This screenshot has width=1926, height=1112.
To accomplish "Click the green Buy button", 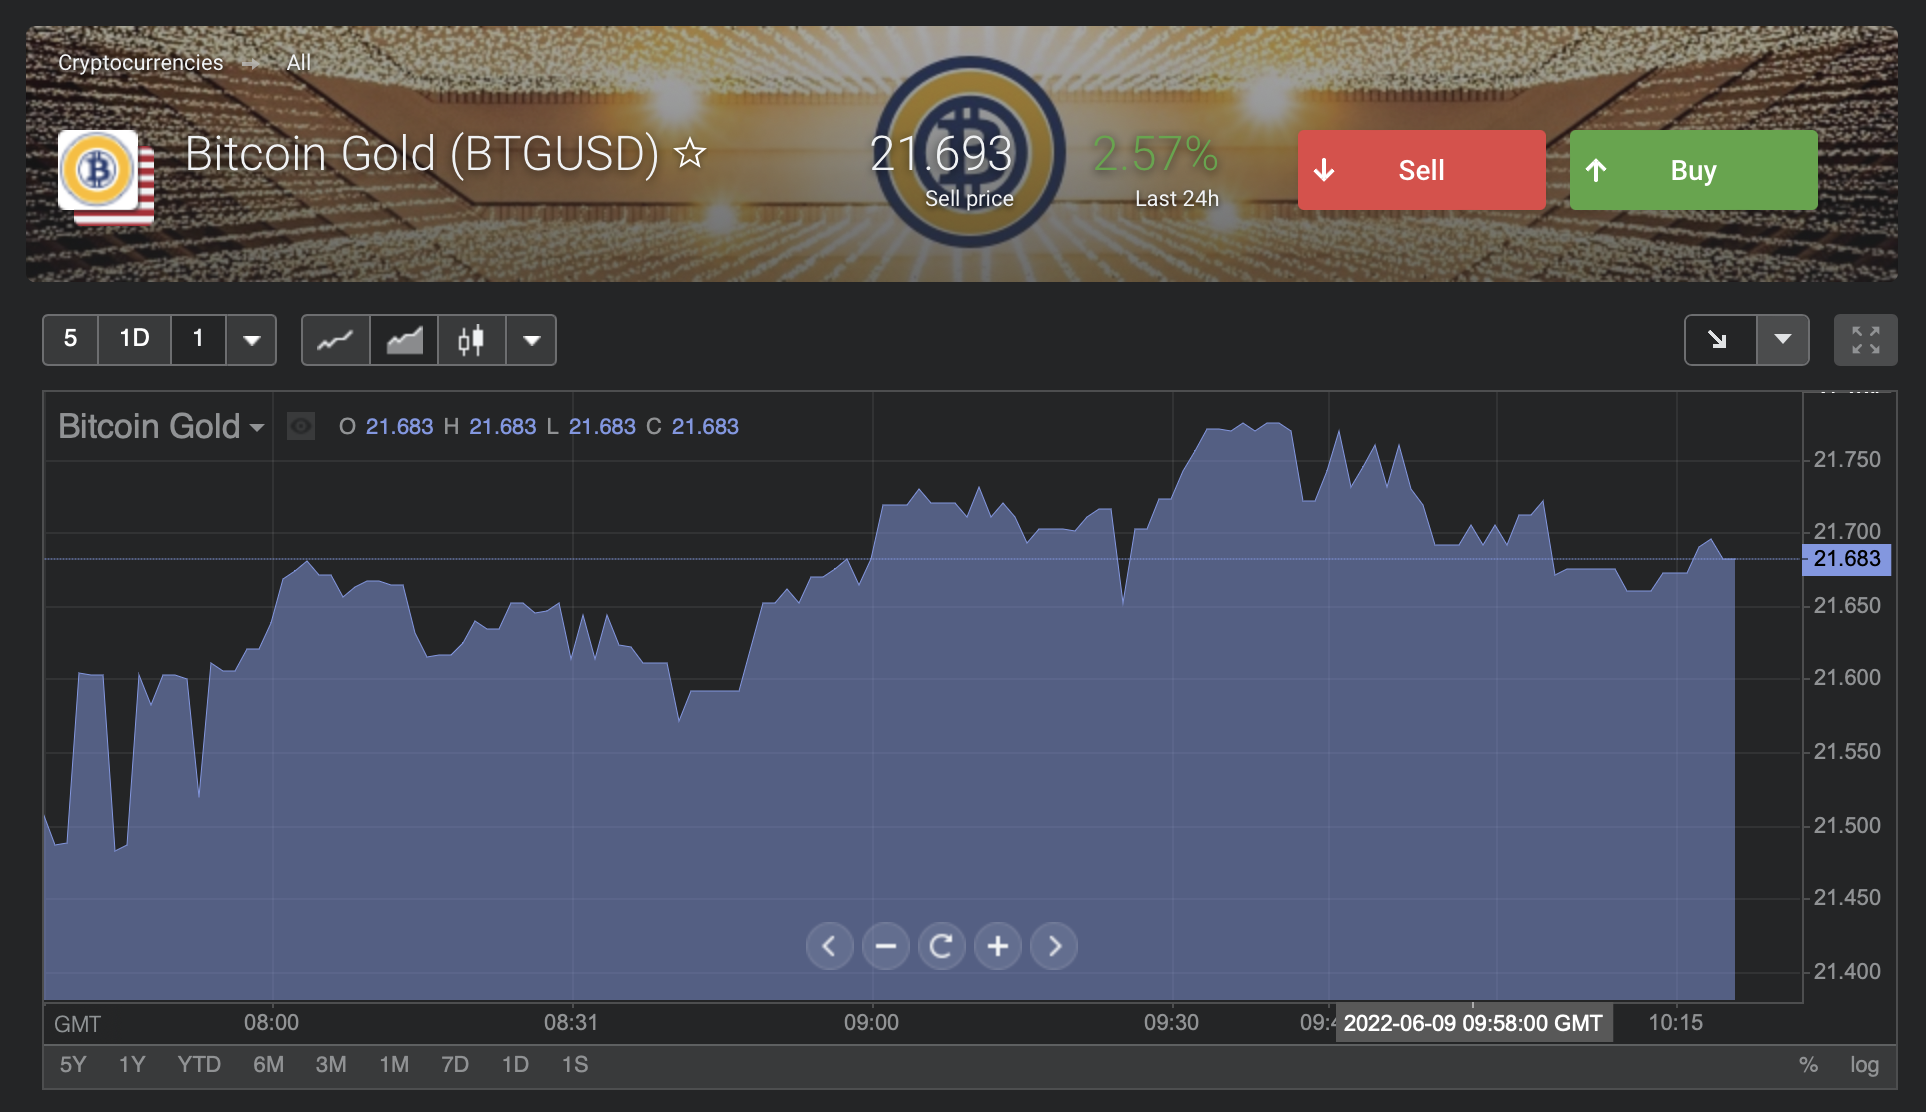I will tap(1693, 170).
